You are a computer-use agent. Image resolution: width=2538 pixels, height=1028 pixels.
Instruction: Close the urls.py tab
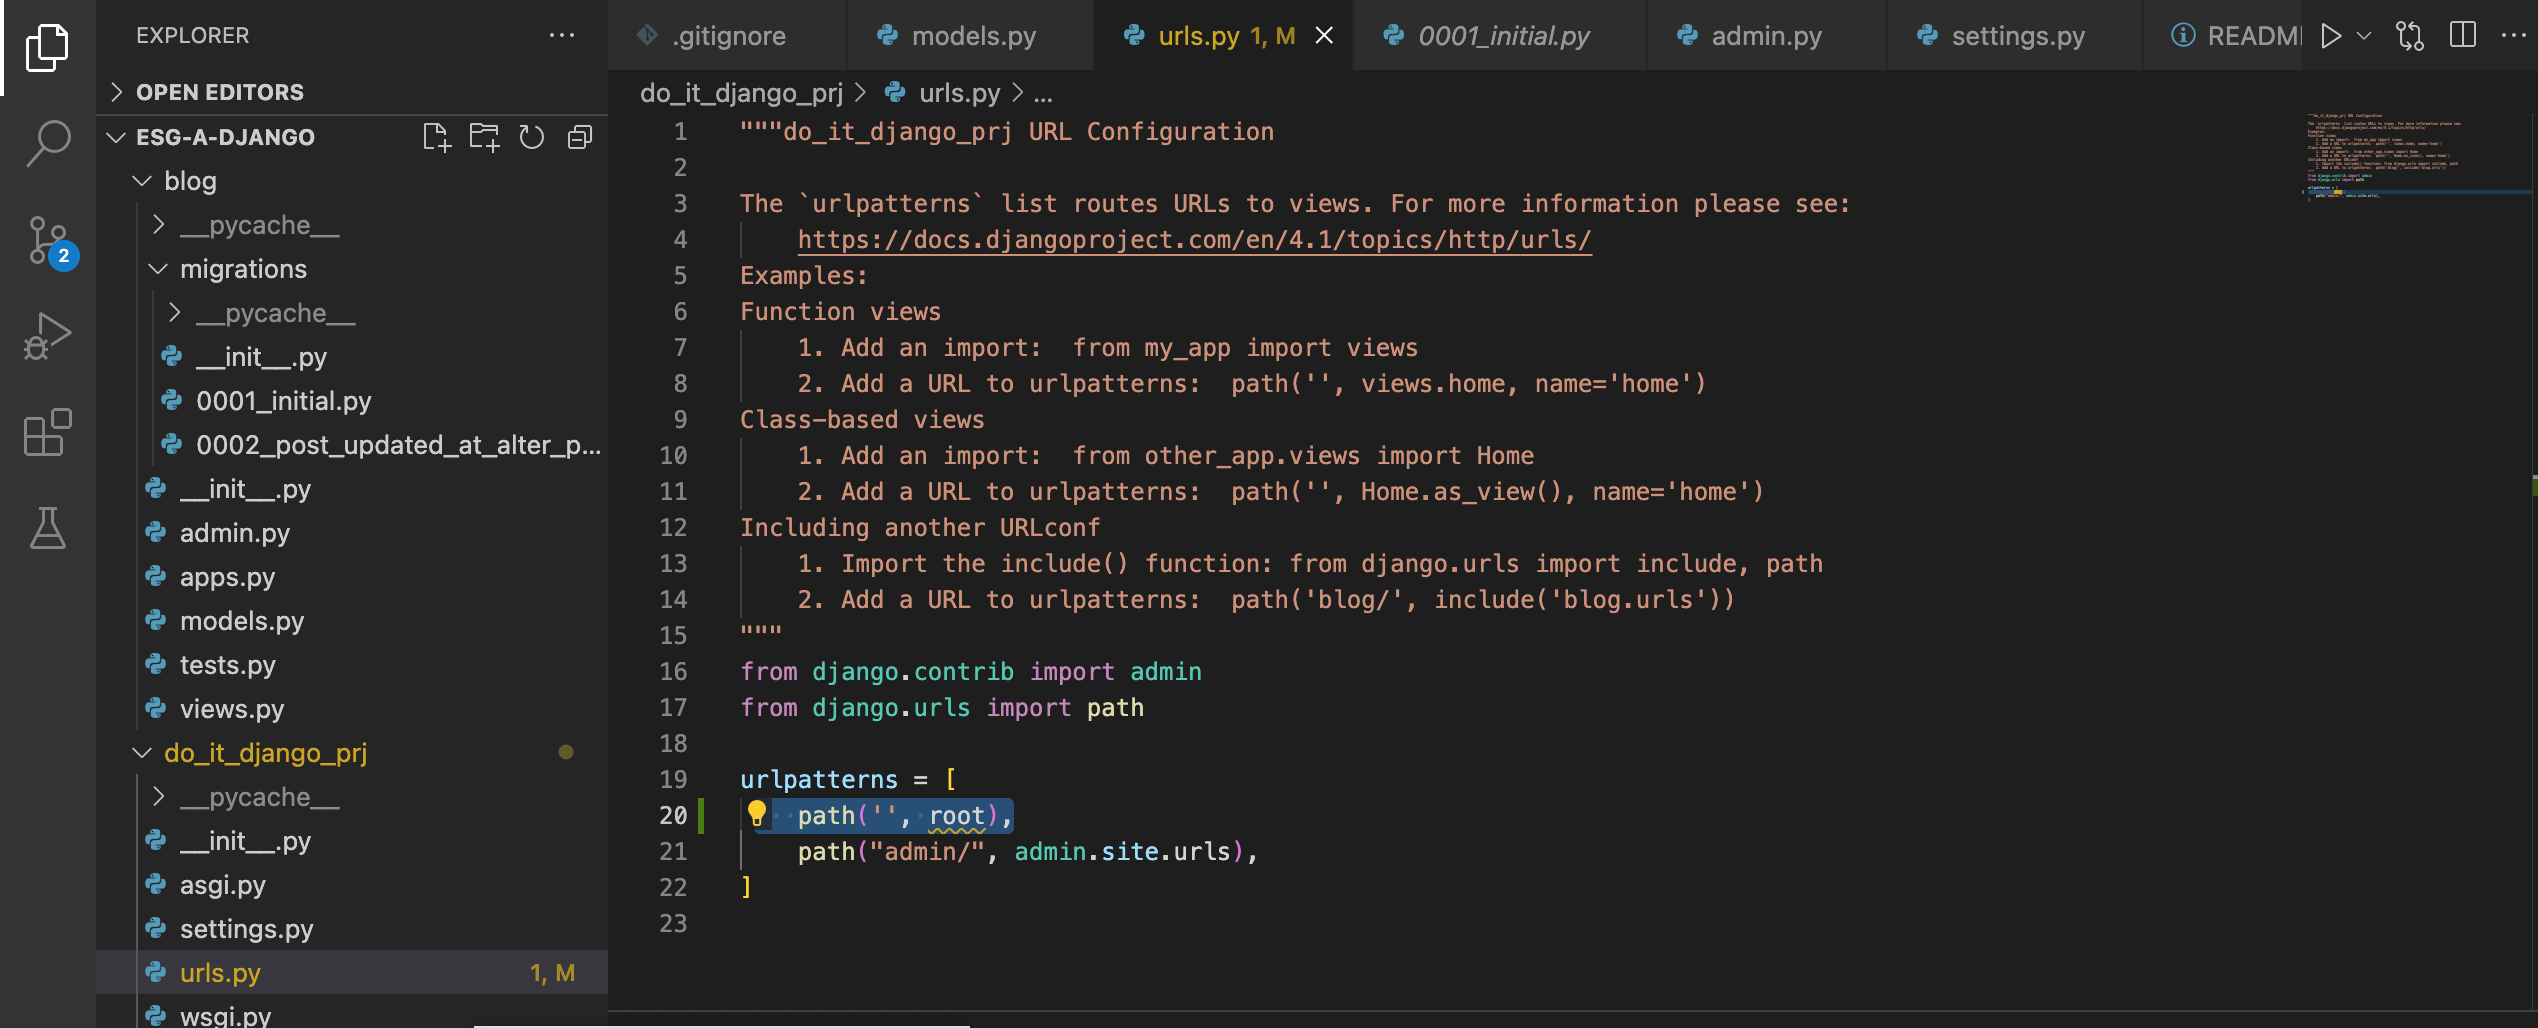(x=1324, y=36)
